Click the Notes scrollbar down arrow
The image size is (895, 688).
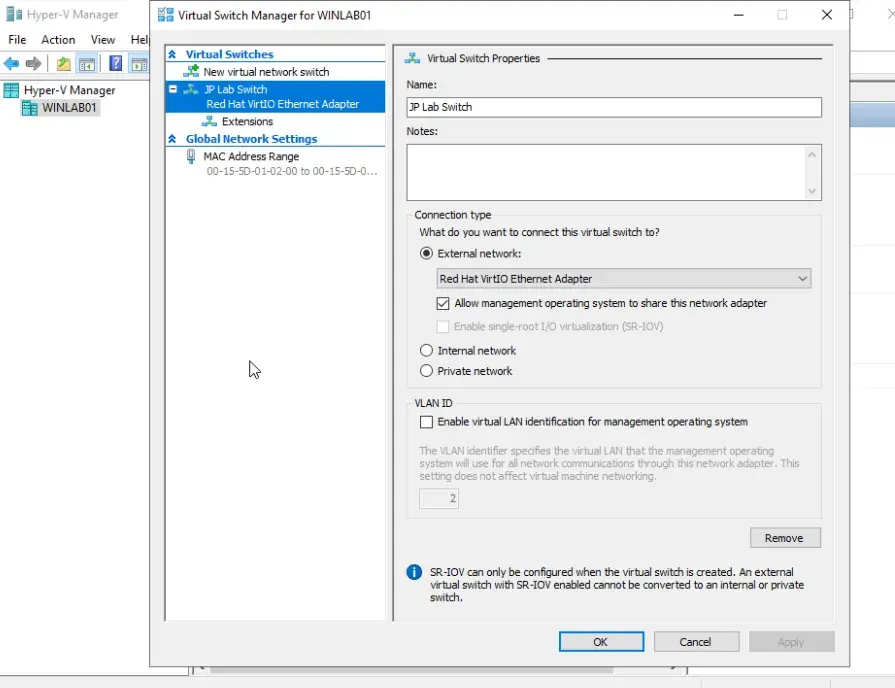click(x=812, y=191)
